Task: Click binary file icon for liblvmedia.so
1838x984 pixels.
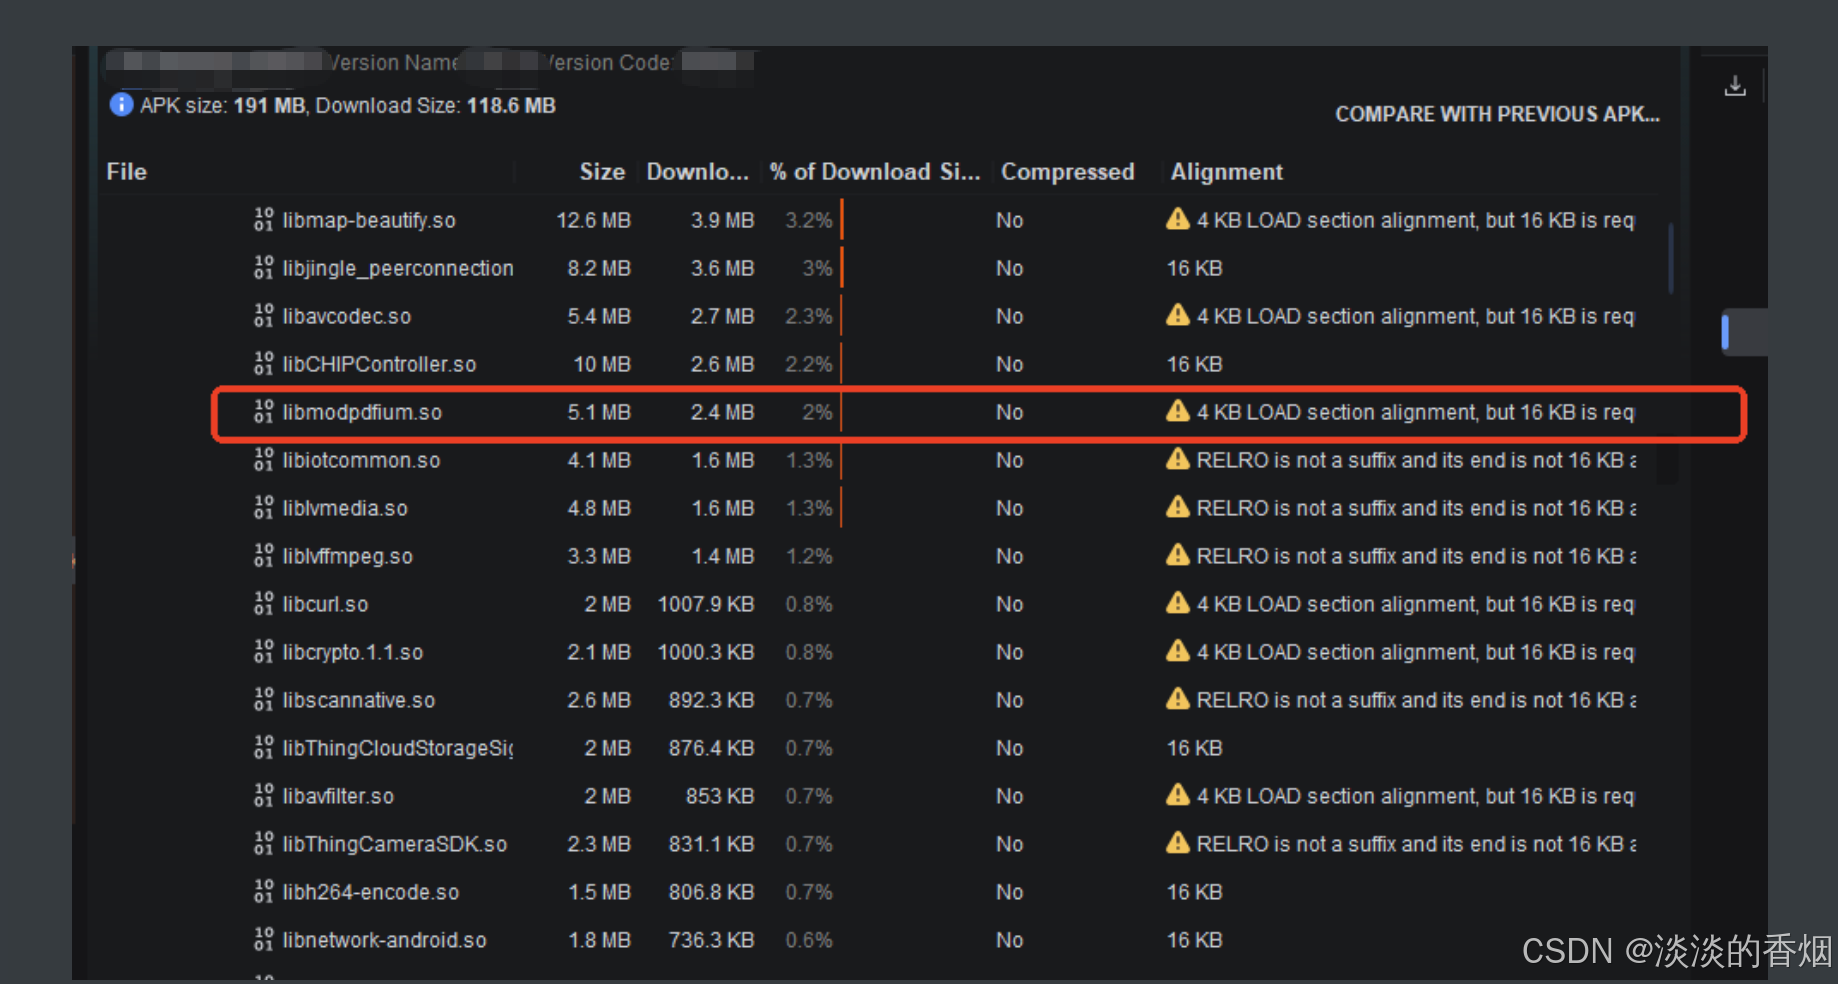Action: point(264,507)
